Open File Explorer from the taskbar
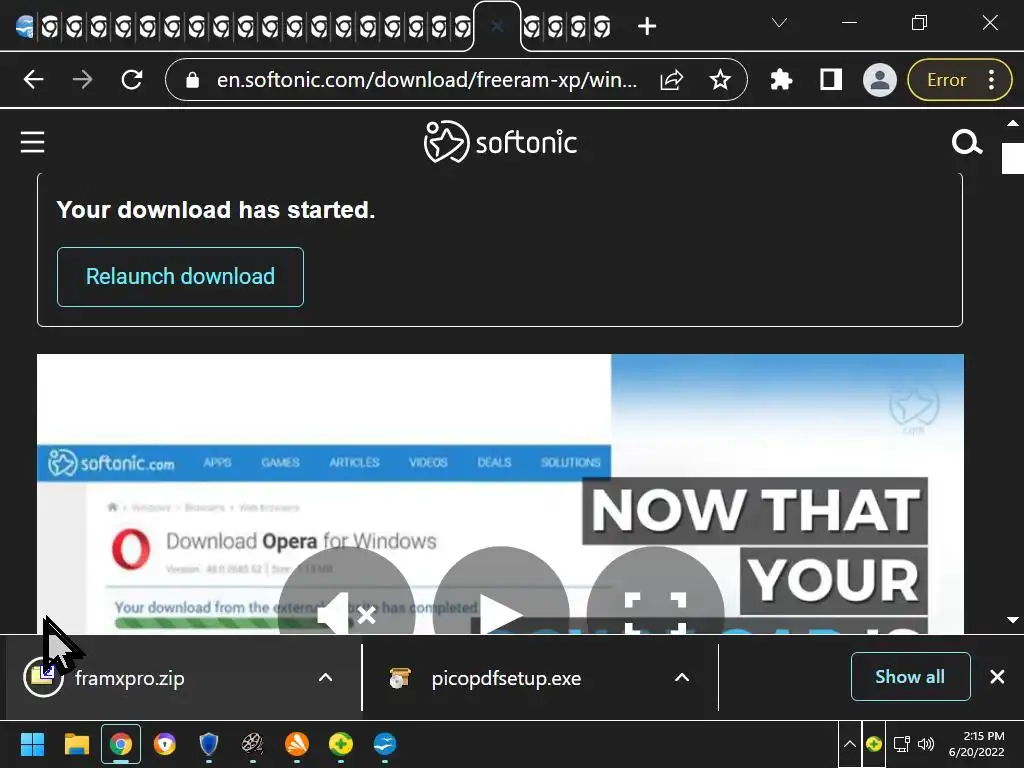Viewport: 1024px width, 768px height. 76,744
